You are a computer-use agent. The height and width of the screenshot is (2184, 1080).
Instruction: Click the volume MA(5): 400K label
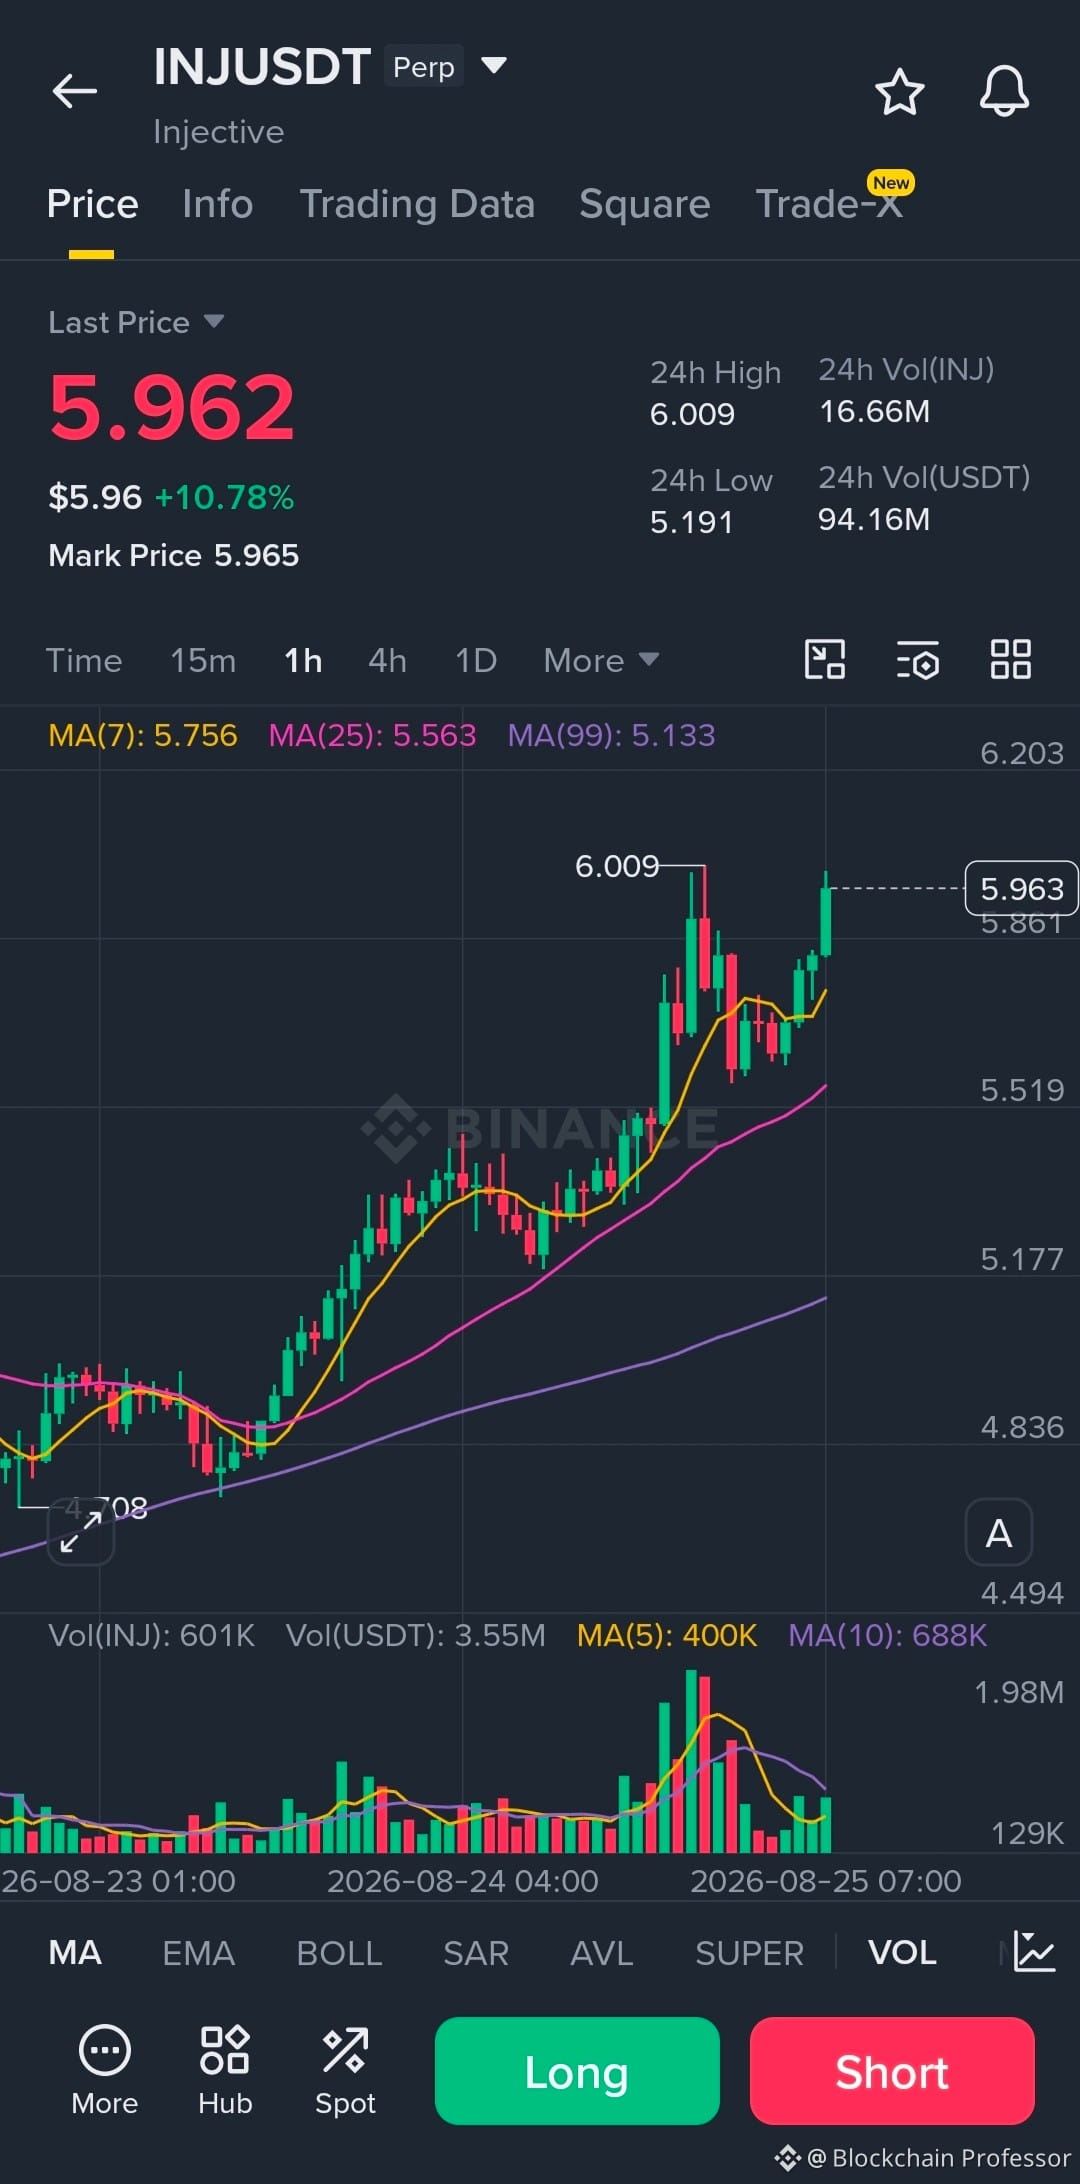point(667,1635)
